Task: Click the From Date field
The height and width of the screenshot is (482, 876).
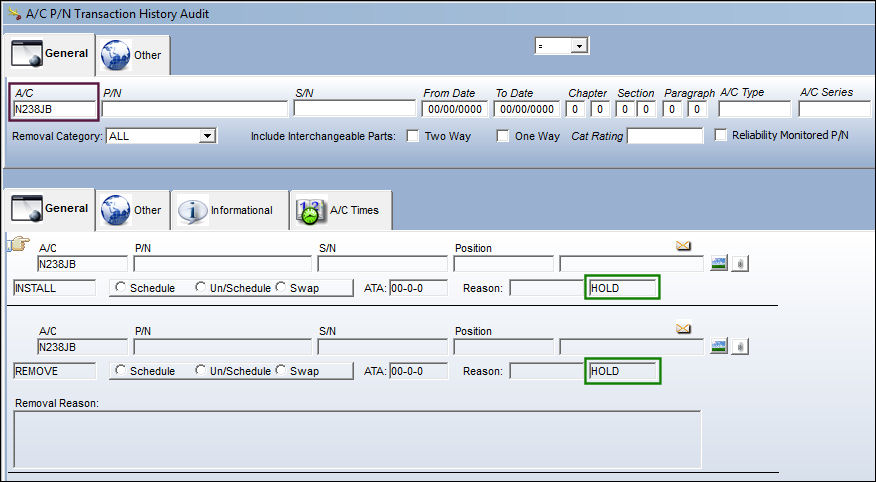Action: pyautogui.click(x=454, y=109)
